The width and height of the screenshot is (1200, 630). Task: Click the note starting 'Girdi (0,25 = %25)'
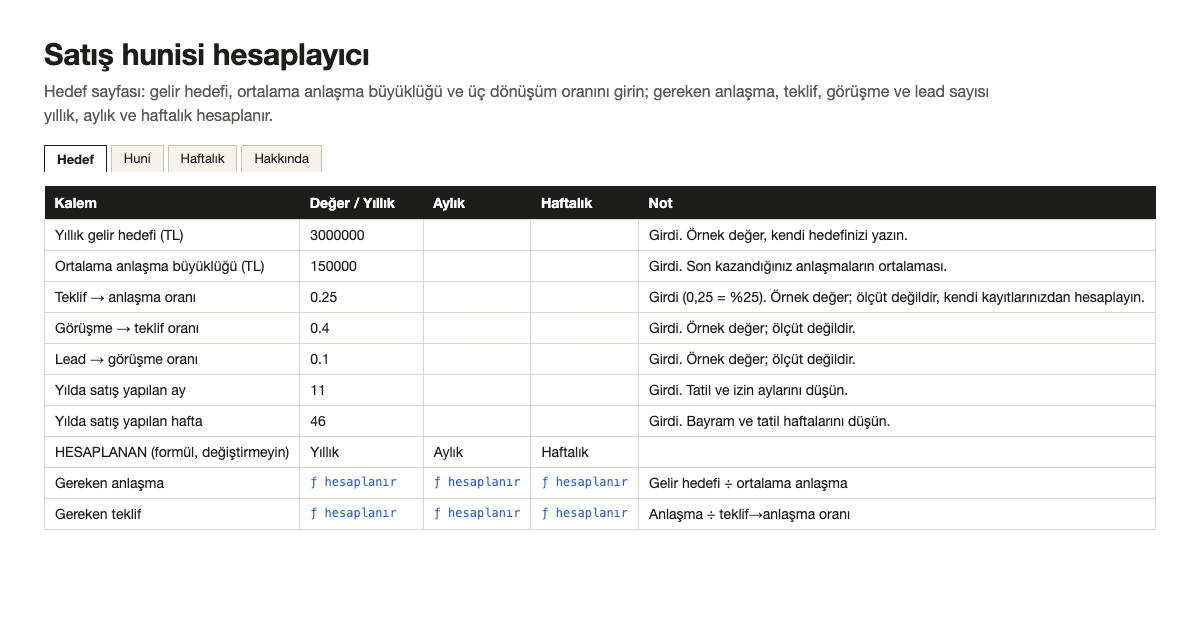(896, 297)
